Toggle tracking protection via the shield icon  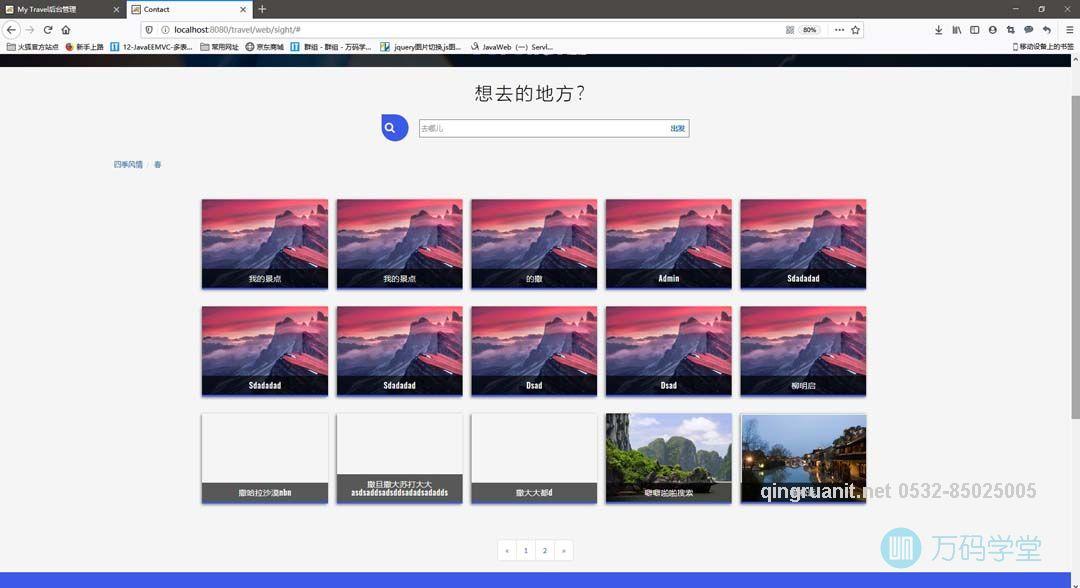(x=147, y=29)
